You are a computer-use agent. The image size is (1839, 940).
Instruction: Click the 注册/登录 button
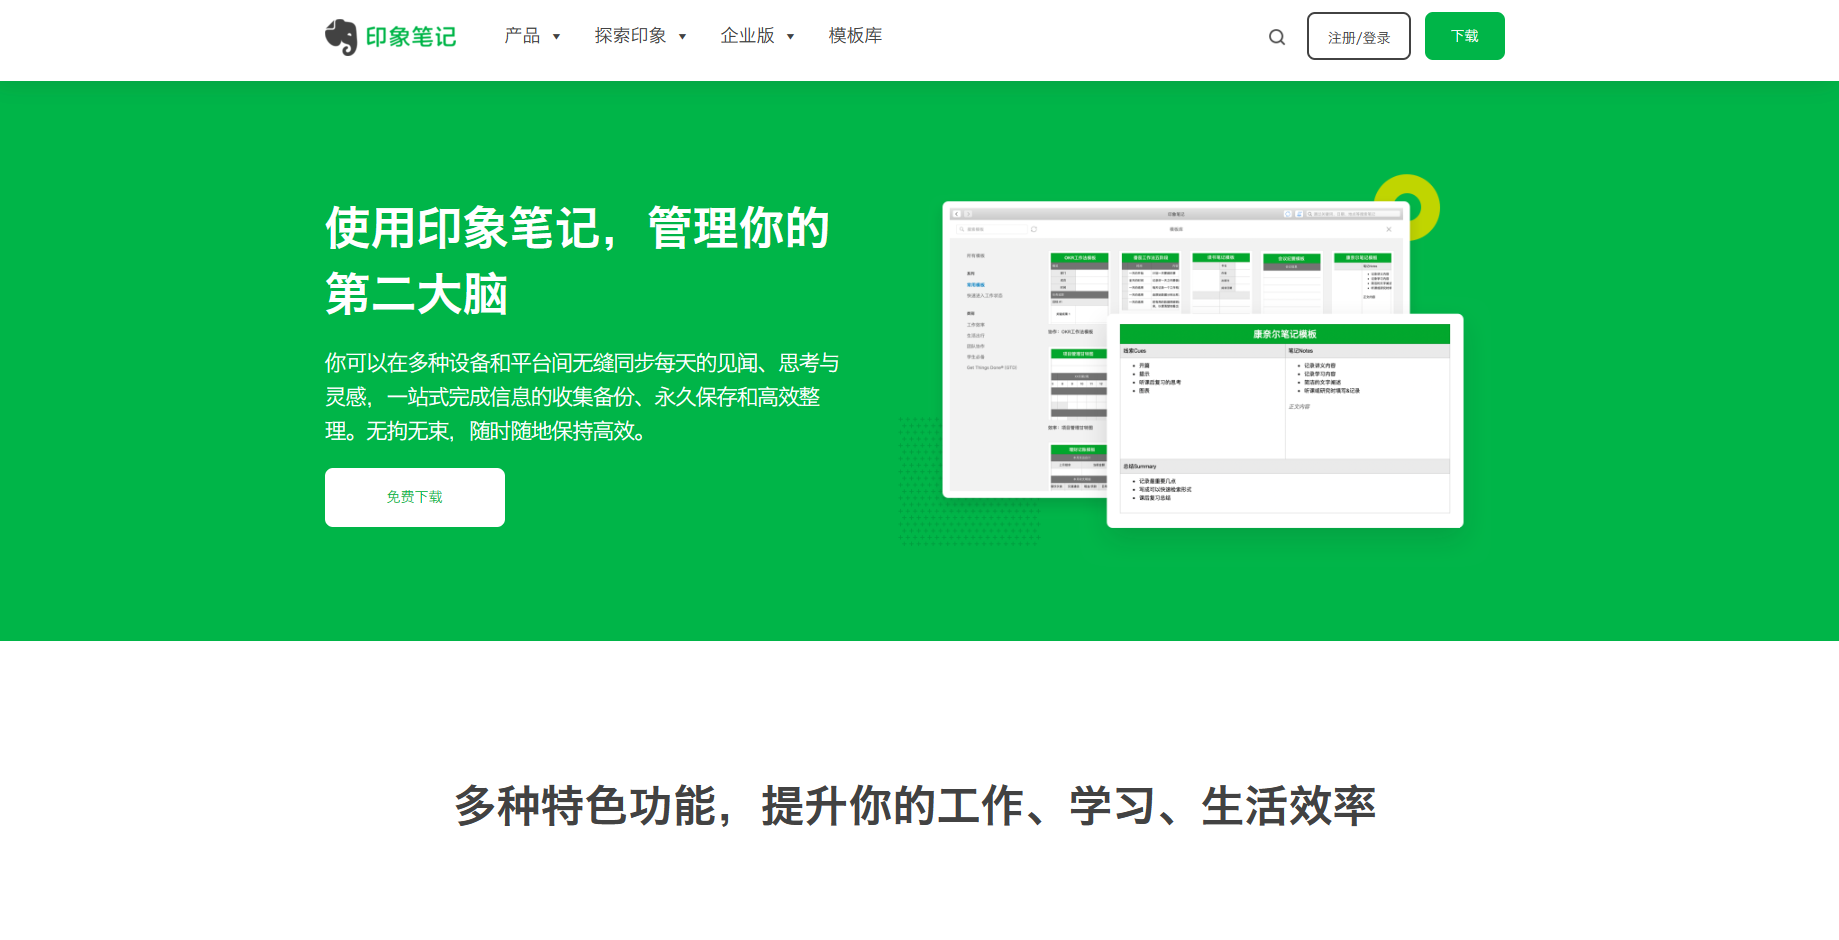1358,37
